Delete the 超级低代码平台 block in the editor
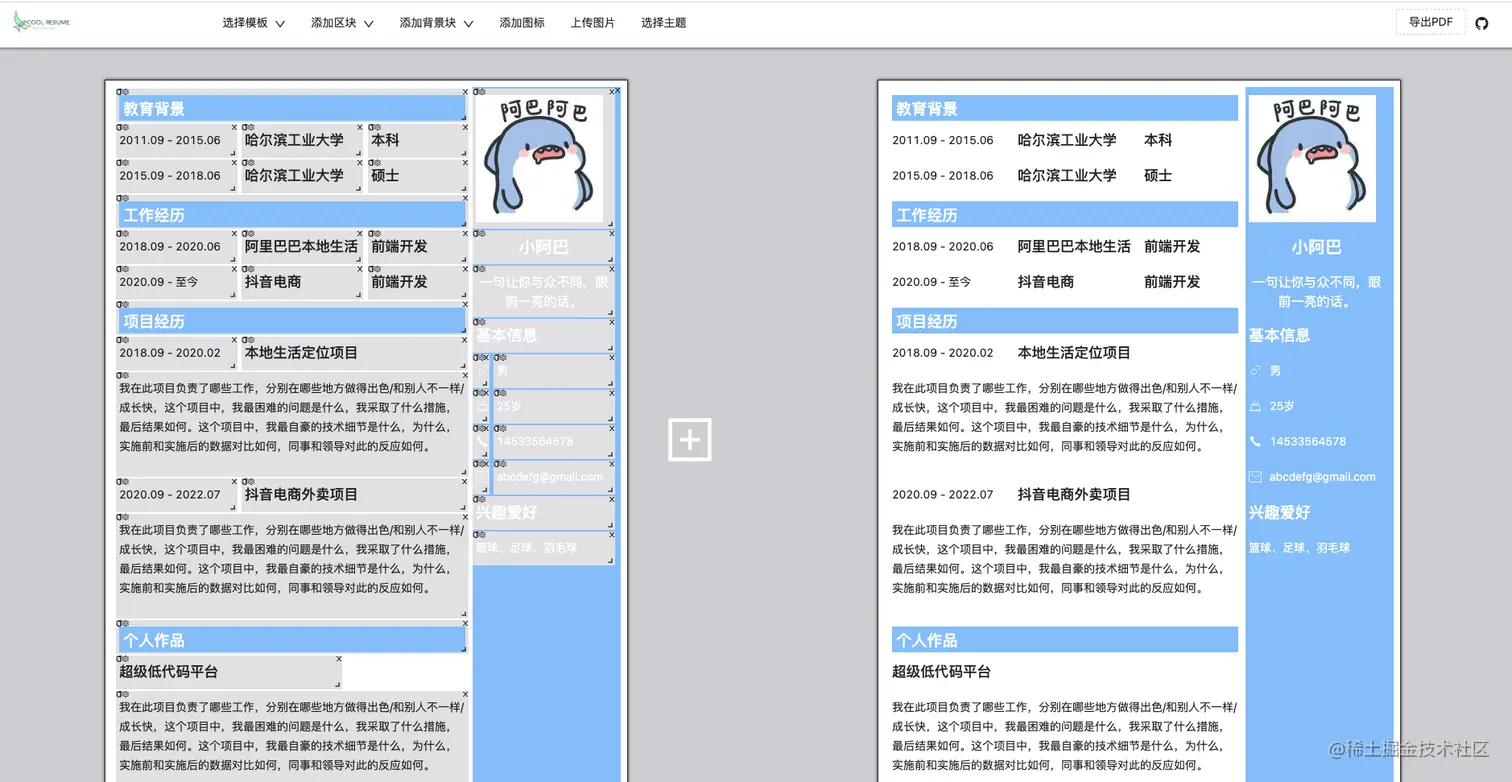Screen dimensions: 1512x782 coord(339,658)
